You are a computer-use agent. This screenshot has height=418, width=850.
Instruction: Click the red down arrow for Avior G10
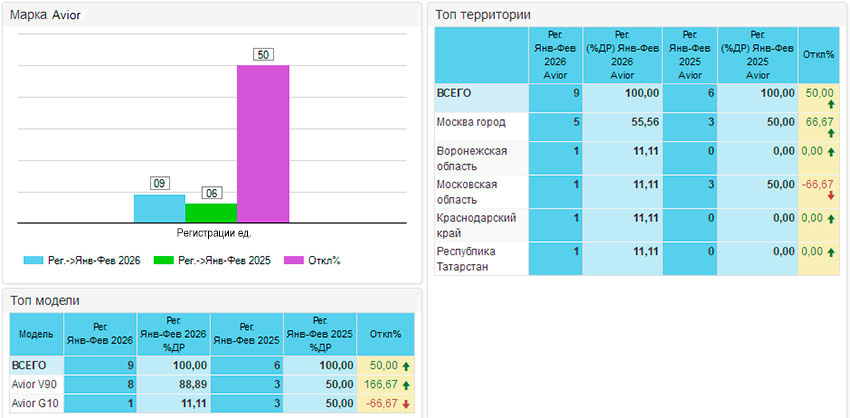pyautogui.click(x=406, y=402)
